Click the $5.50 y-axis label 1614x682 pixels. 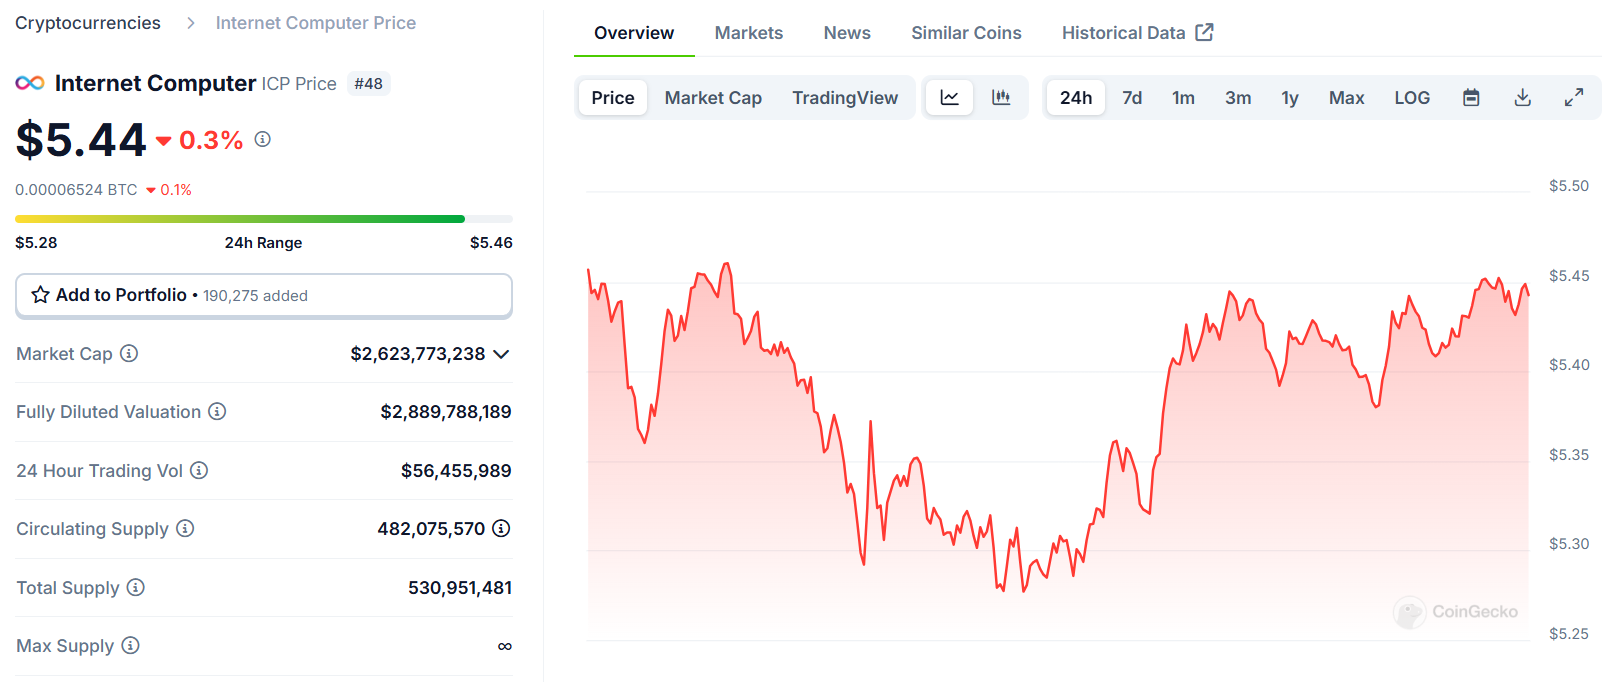(x=1569, y=186)
